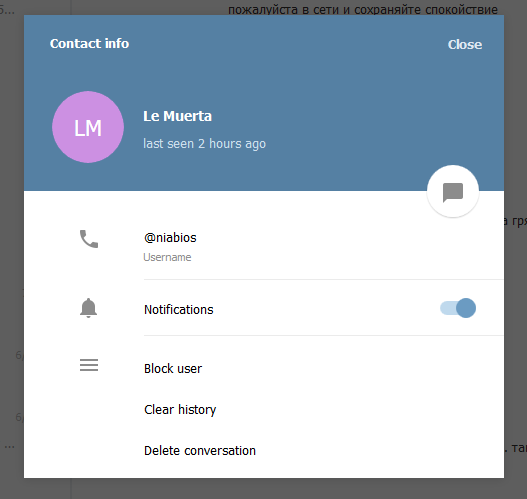
Task: Click the last seen 2 hours ago status
Action: (204, 144)
